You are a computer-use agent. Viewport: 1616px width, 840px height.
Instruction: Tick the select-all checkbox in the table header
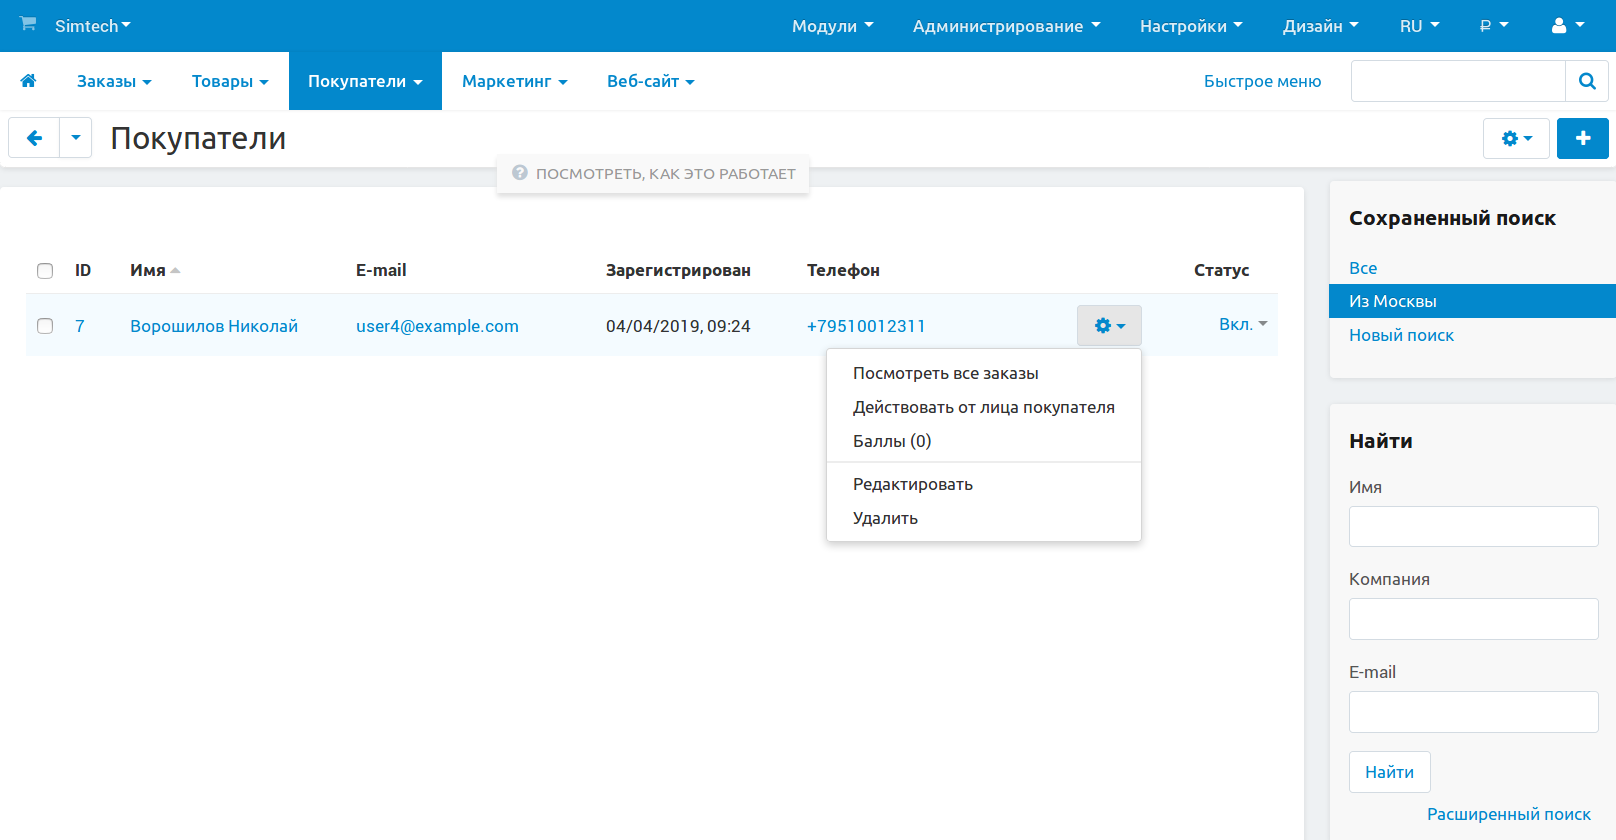45,271
